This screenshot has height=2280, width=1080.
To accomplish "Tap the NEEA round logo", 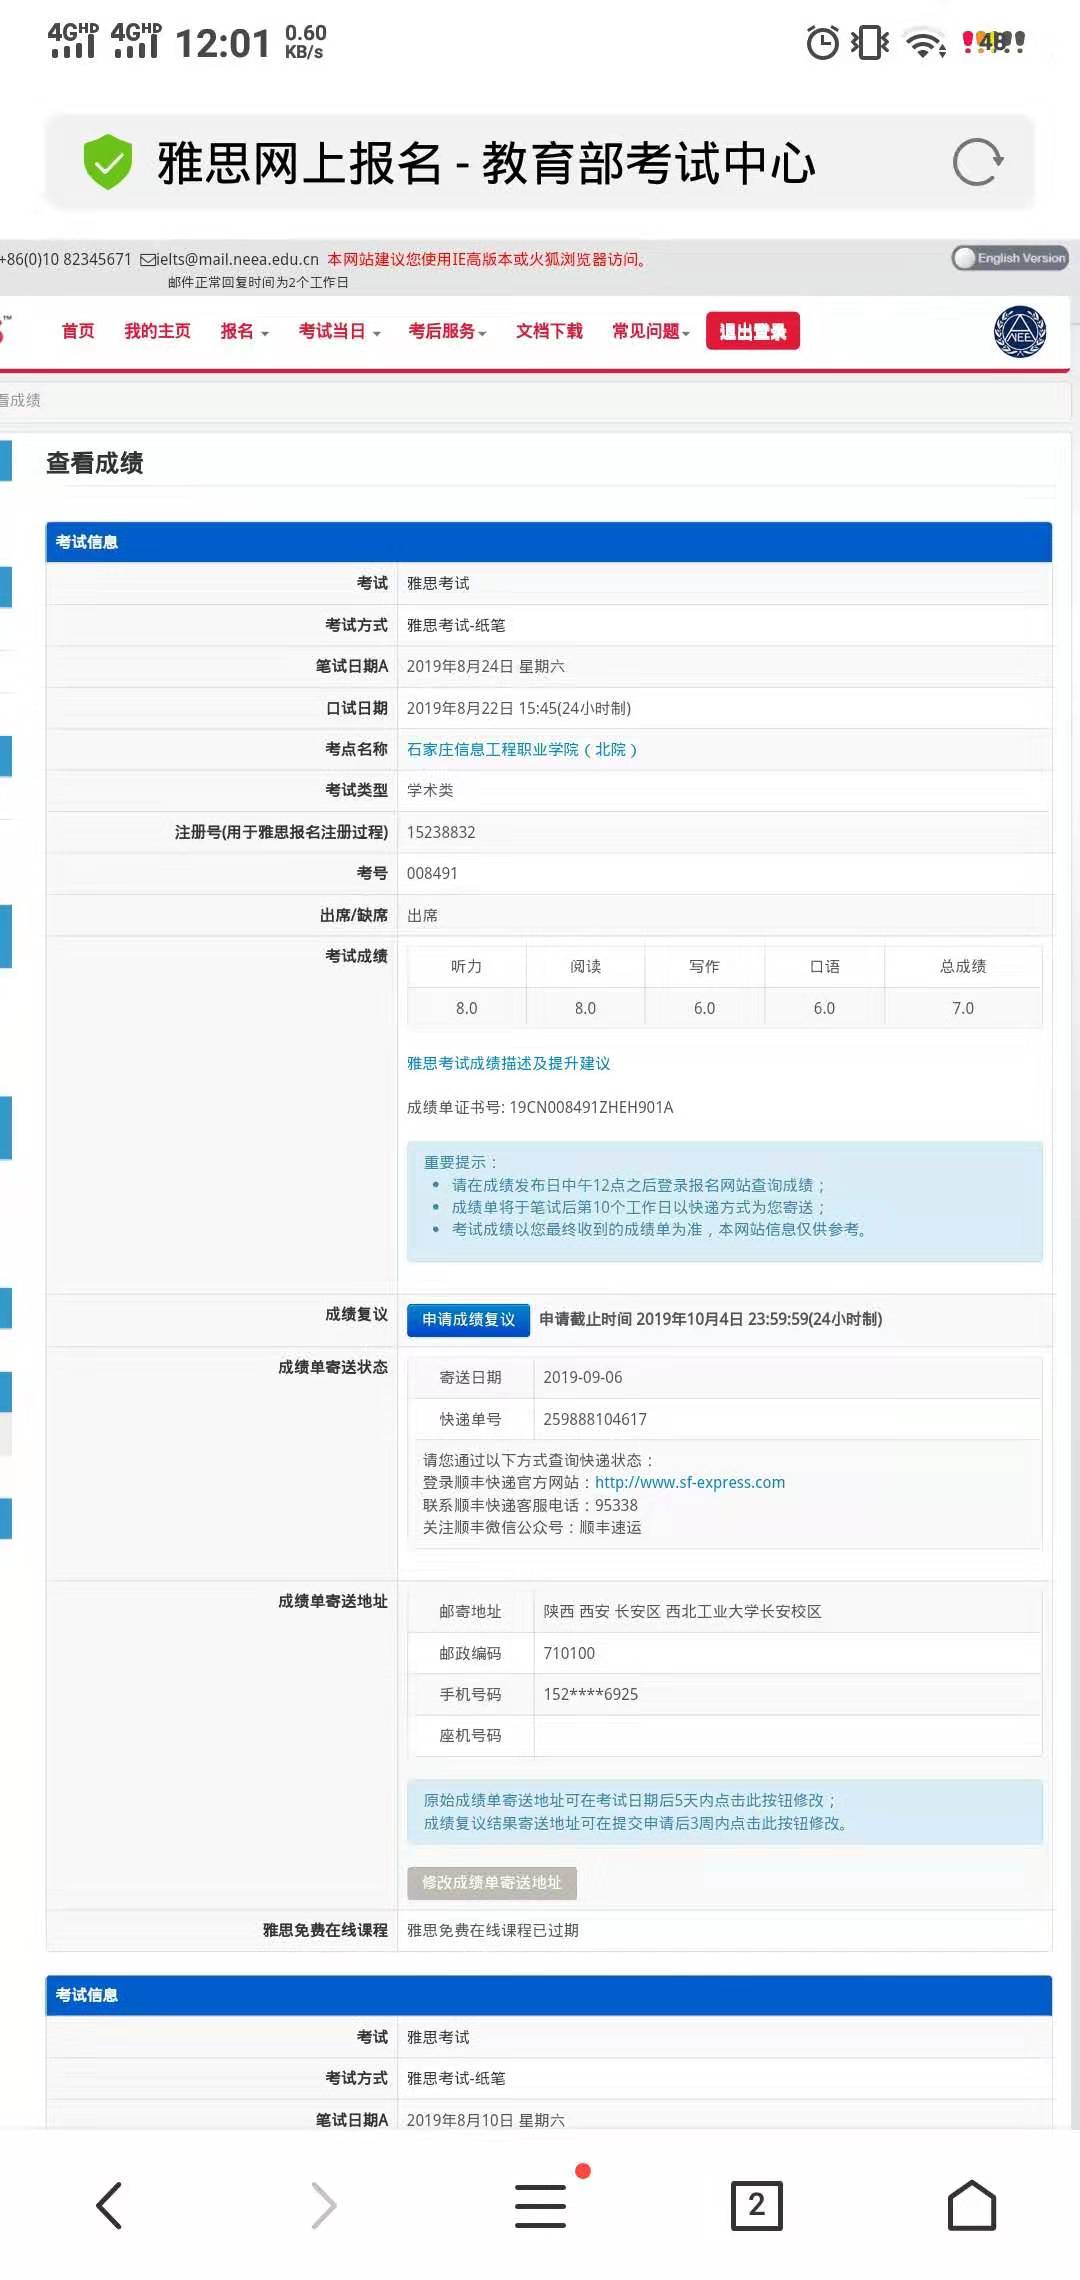I will pos(1019,332).
